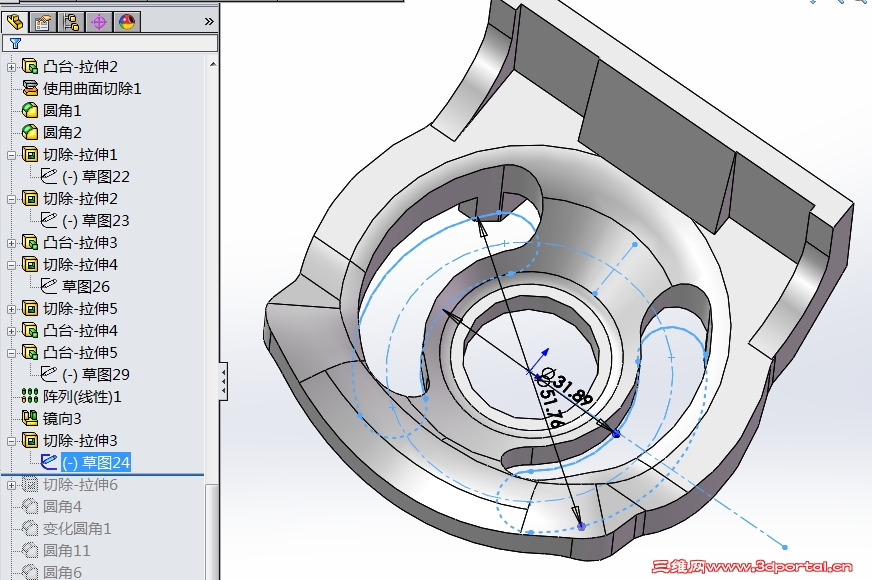Click the (-) 草图23 label
This screenshot has width=872, height=580.
96,221
